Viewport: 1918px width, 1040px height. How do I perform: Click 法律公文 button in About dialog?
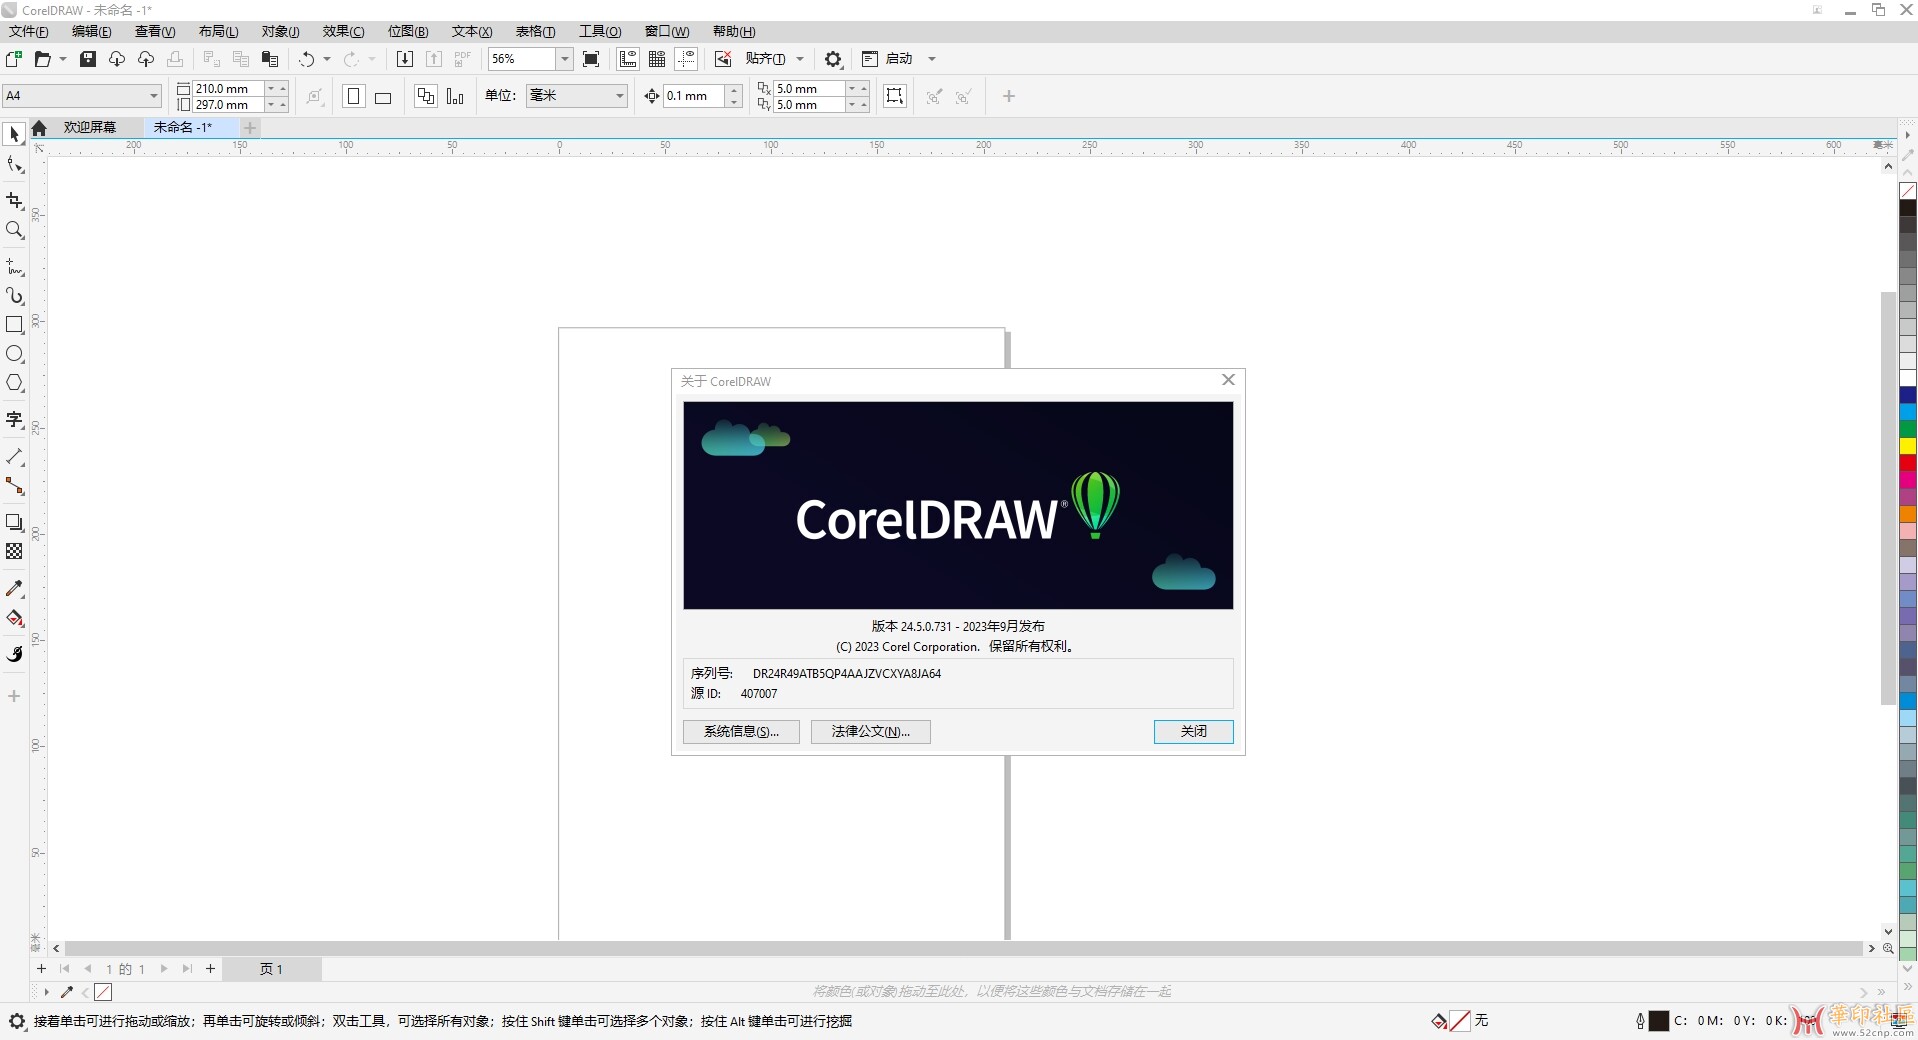pyautogui.click(x=870, y=731)
